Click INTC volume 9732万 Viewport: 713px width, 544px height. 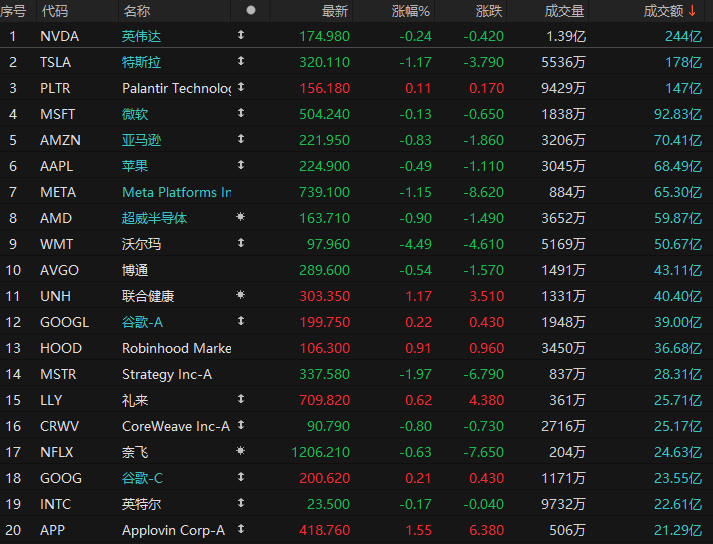click(x=563, y=504)
